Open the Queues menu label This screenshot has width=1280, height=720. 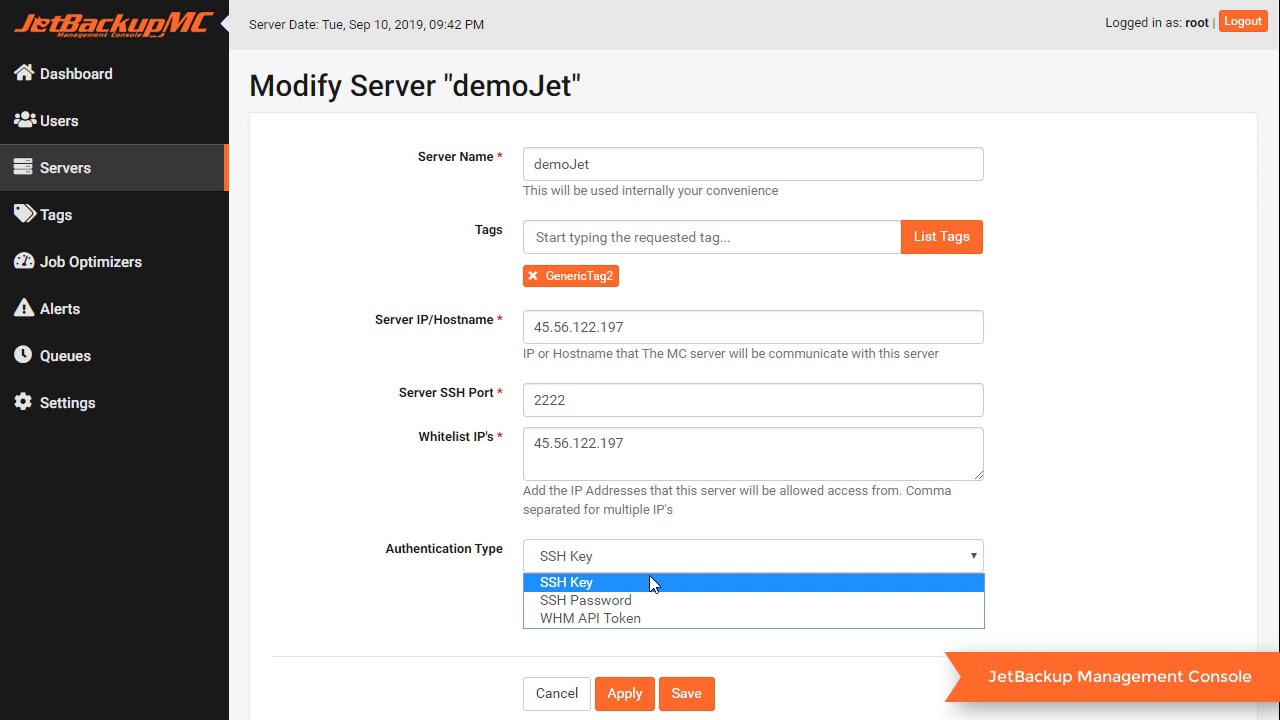(65, 356)
